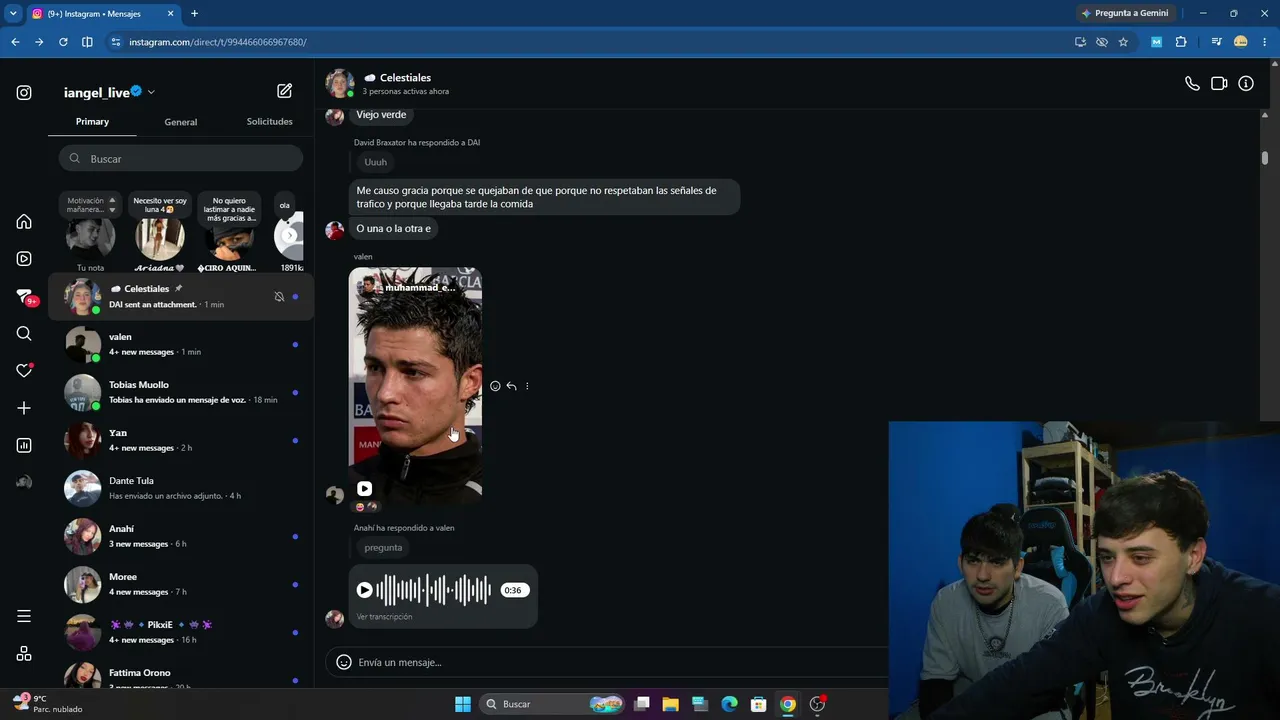Open the Chrome tab search dropdown
Screen dimensions: 1280x720
click(13, 13)
